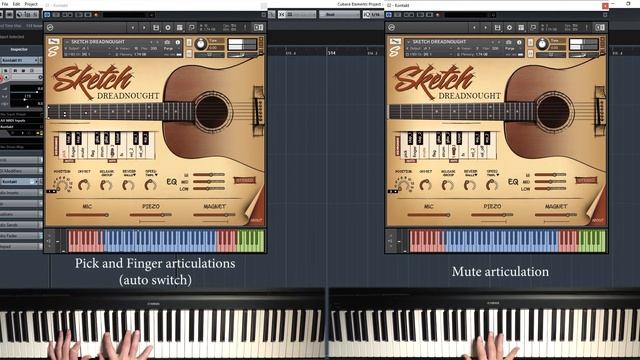Toggle the bypass button beside power in Kontakt 01 header
The width and height of the screenshot is (640, 360).
[x=56, y=15]
